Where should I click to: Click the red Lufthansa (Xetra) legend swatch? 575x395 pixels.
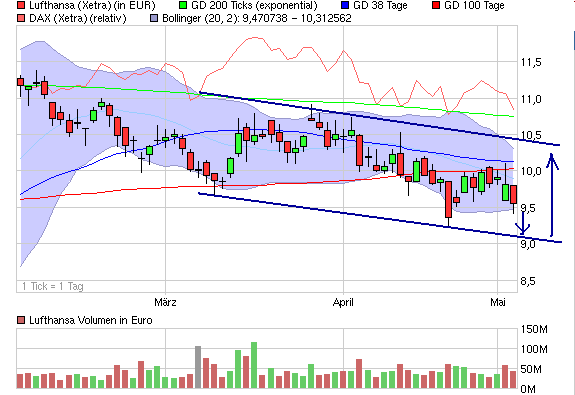(x=22, y=5)
